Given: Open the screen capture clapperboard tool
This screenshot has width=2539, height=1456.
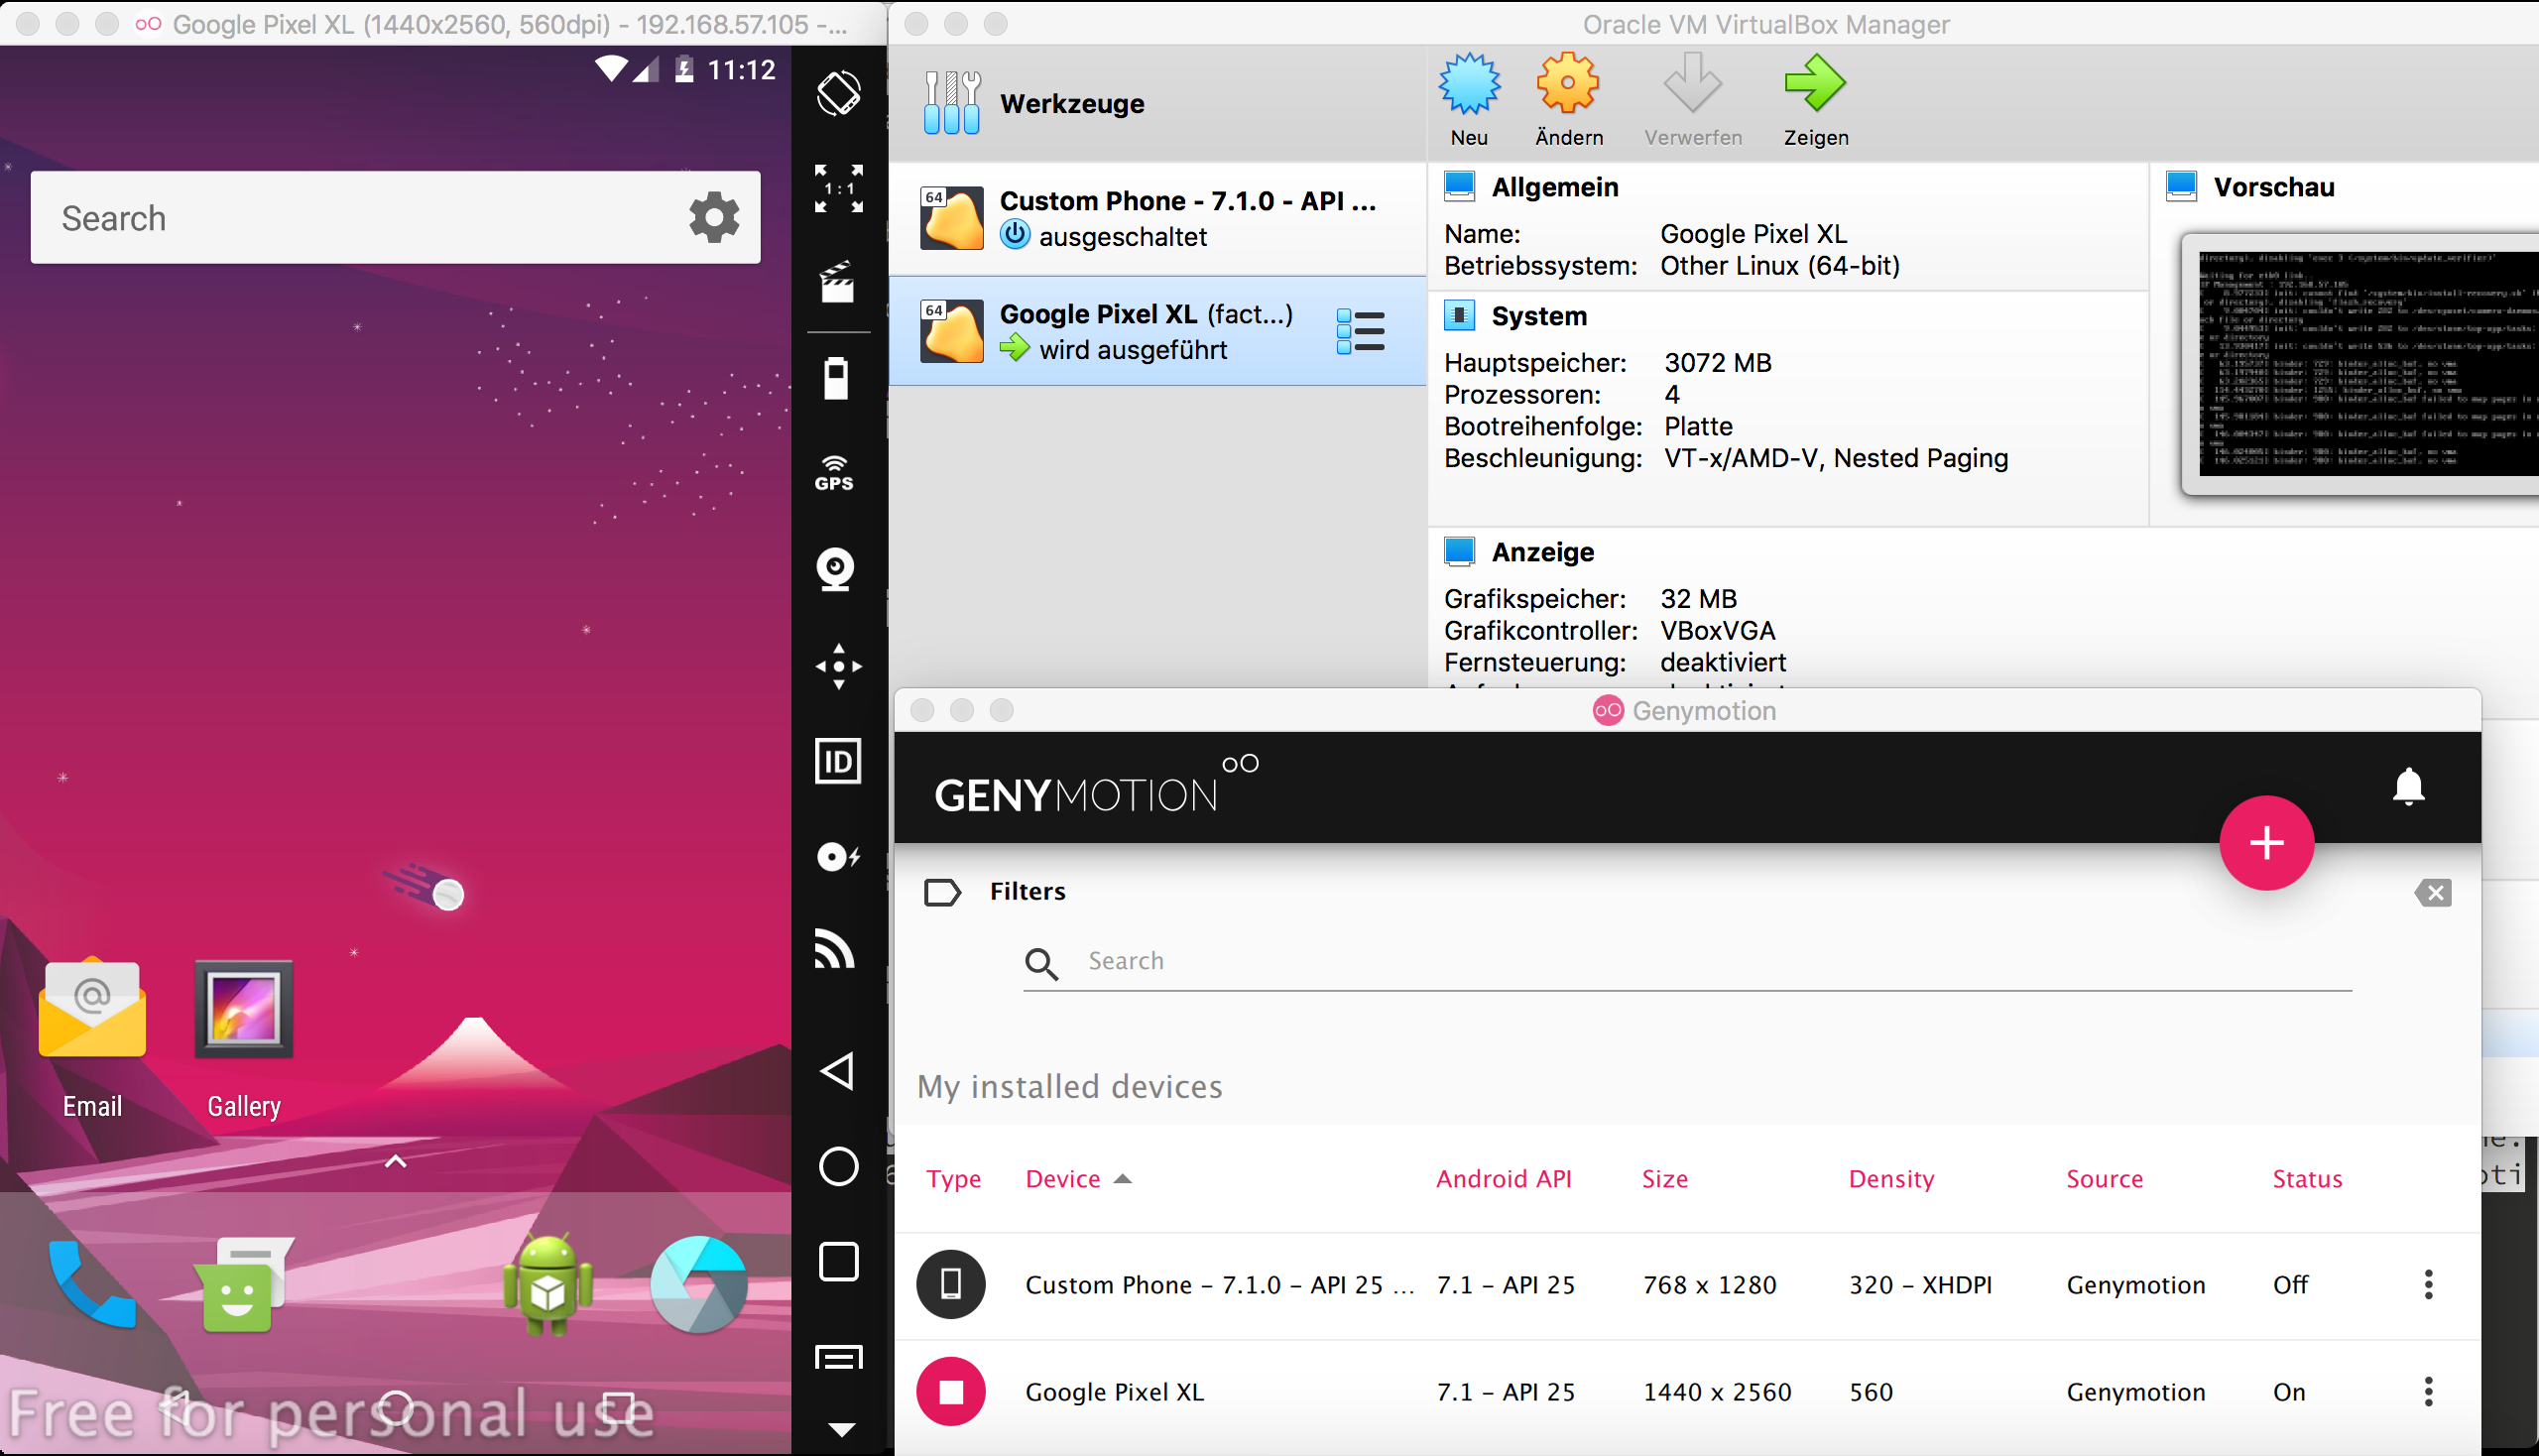Looking at the screenshot, I should coord(838,283).
